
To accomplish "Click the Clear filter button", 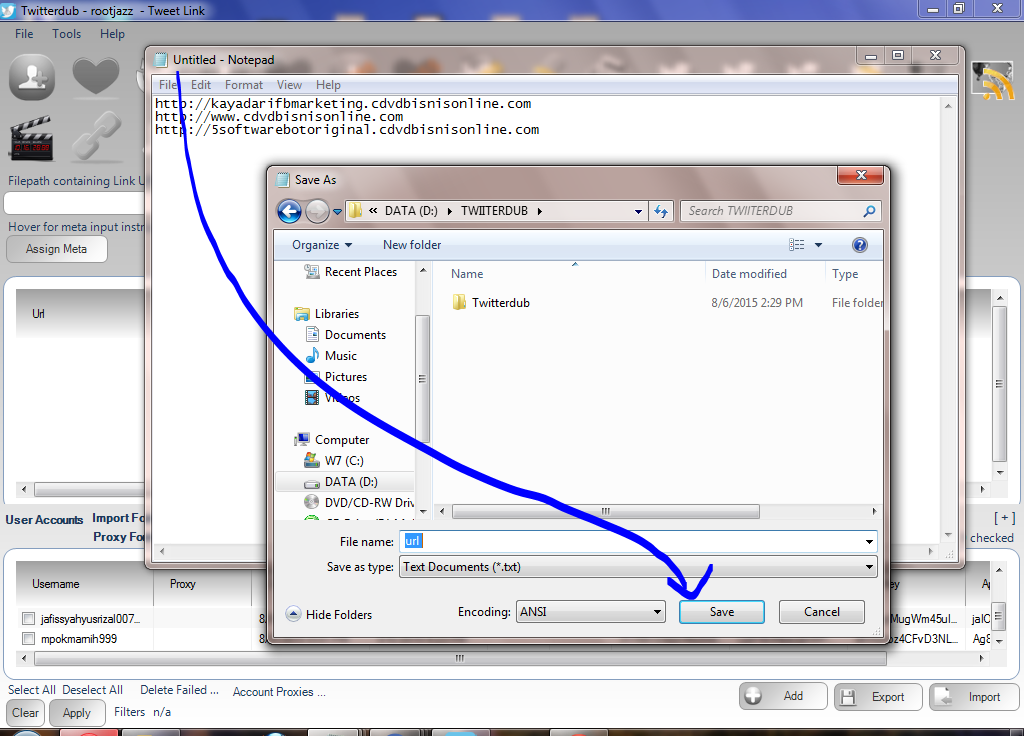I will click(25, 712).
